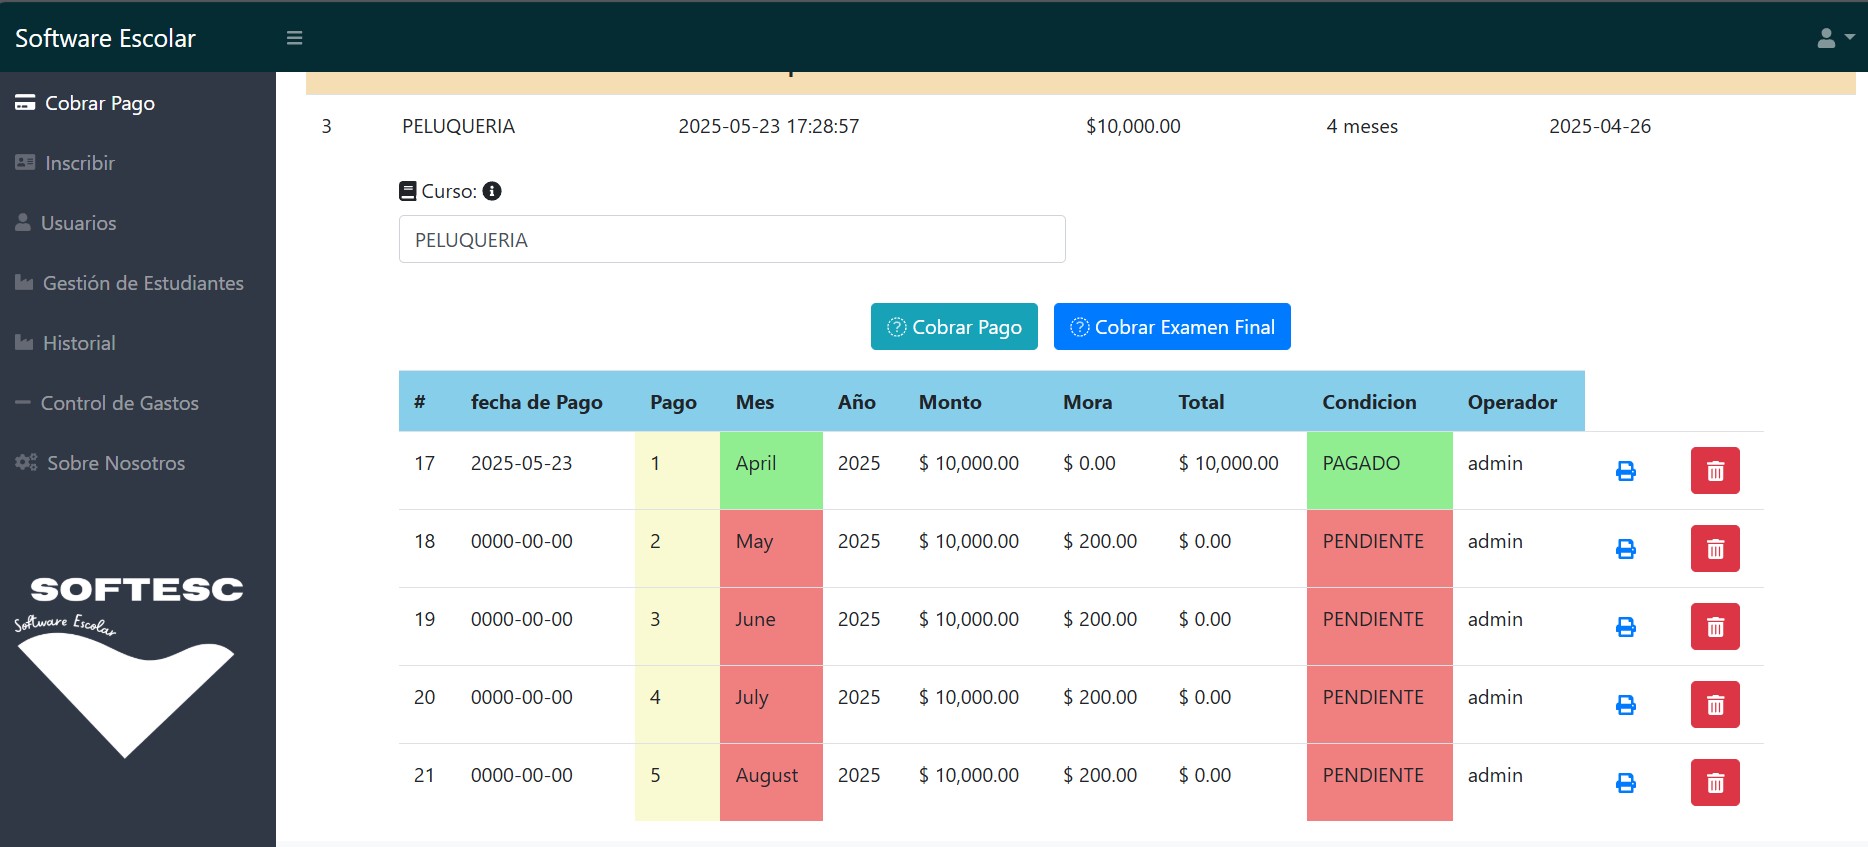Delete the May pending payment
Viewport: 1868px width, 847px height.
(1714, 549)
